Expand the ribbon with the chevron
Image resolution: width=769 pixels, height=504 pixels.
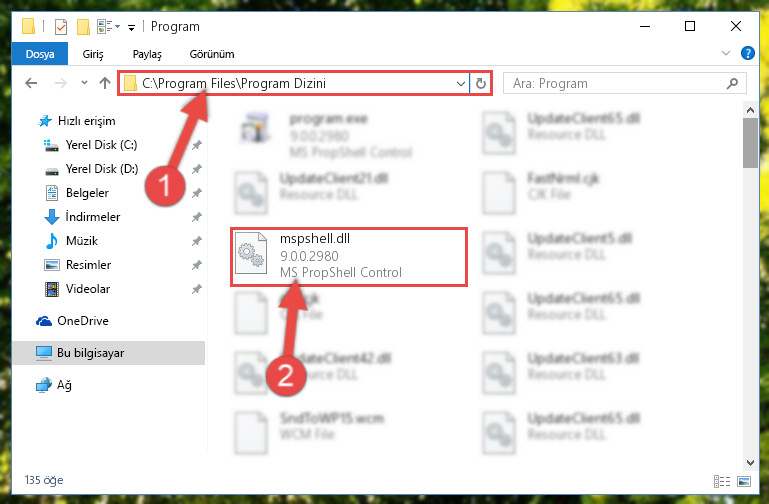tap(726, 53)
